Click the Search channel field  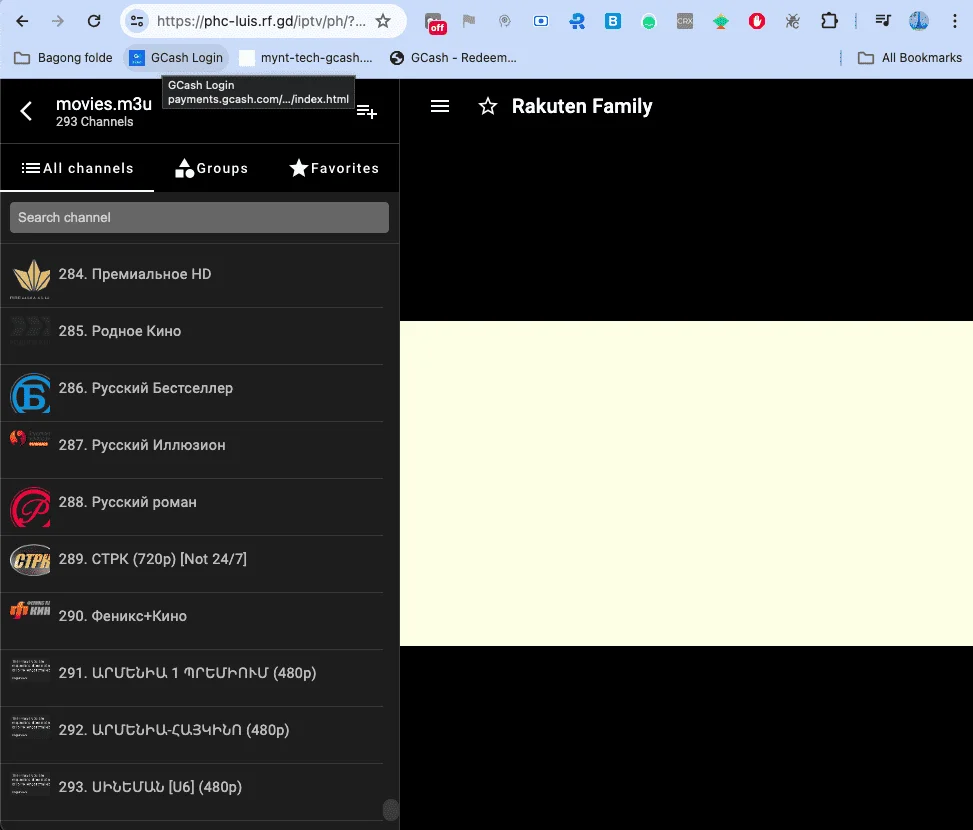coord(199,218)
